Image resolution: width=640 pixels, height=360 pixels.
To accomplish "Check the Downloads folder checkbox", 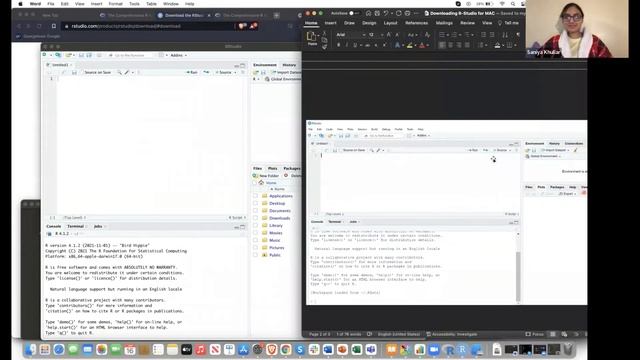I will coord(256,218).
